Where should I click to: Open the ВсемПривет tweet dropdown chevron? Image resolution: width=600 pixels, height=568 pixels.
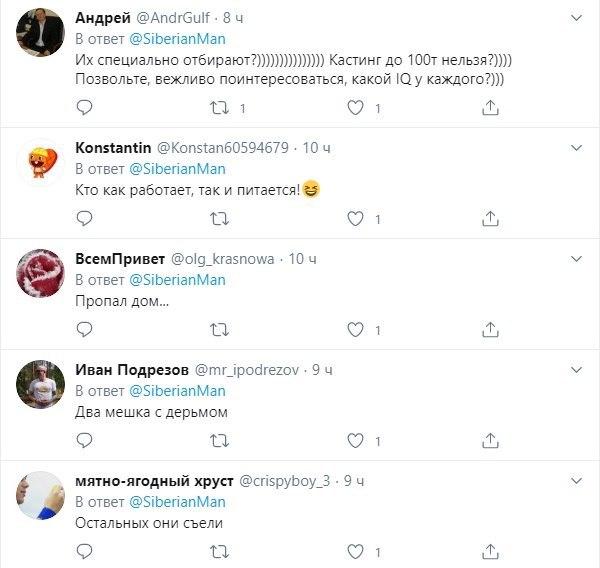pos(577,258)
